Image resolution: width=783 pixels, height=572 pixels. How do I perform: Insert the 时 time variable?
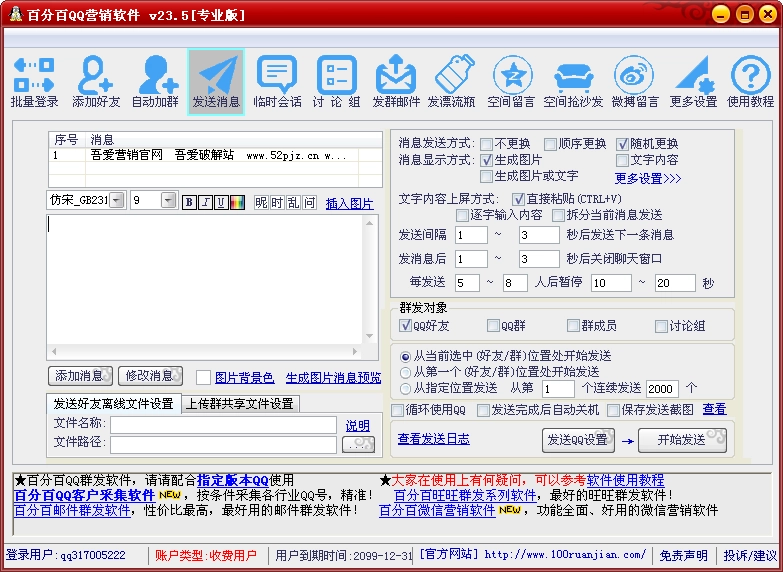pos(277,202)
